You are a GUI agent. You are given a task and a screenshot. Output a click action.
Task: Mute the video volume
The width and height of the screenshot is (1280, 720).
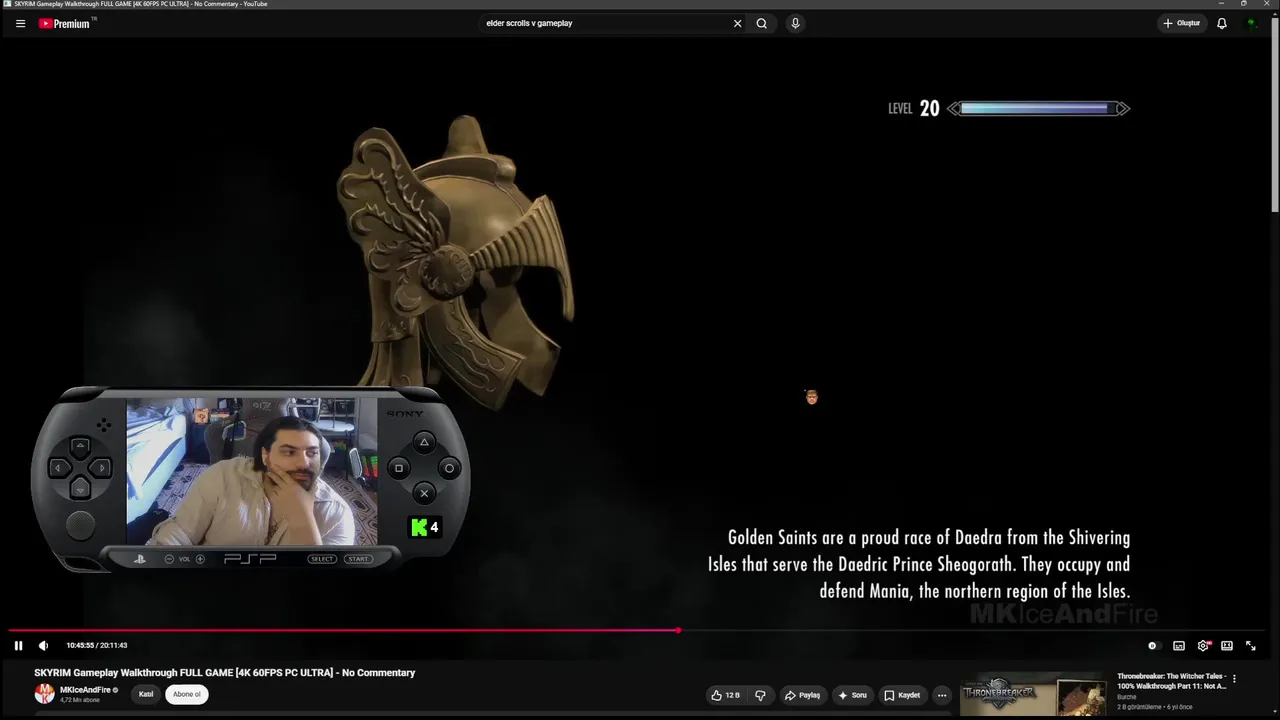pos(43,646)
